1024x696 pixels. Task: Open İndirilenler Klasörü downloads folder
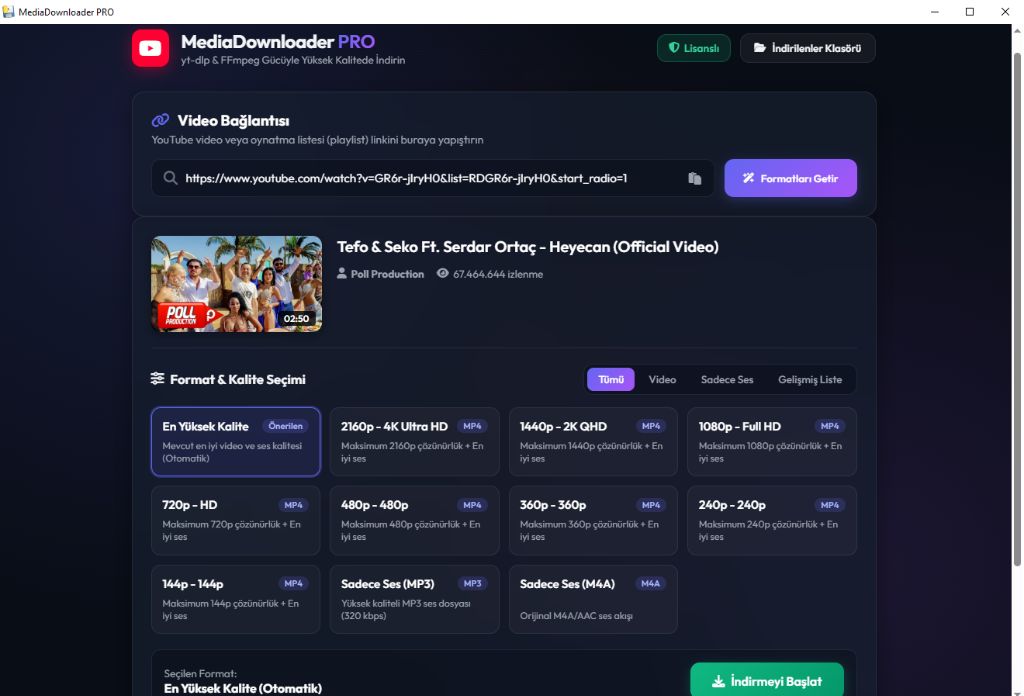point(807,48)
